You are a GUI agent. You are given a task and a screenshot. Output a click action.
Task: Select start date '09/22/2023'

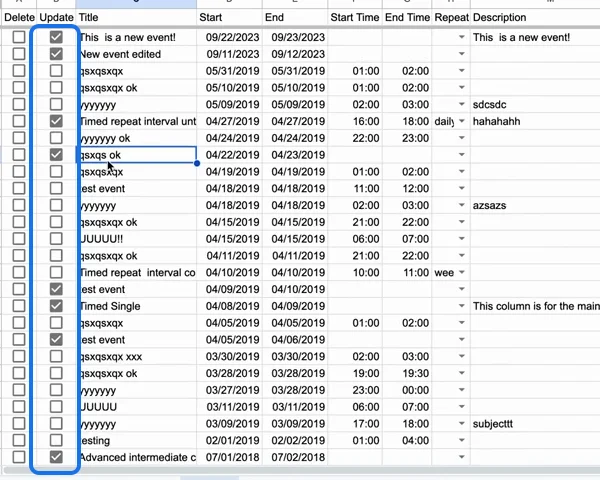tap(230, 37)
